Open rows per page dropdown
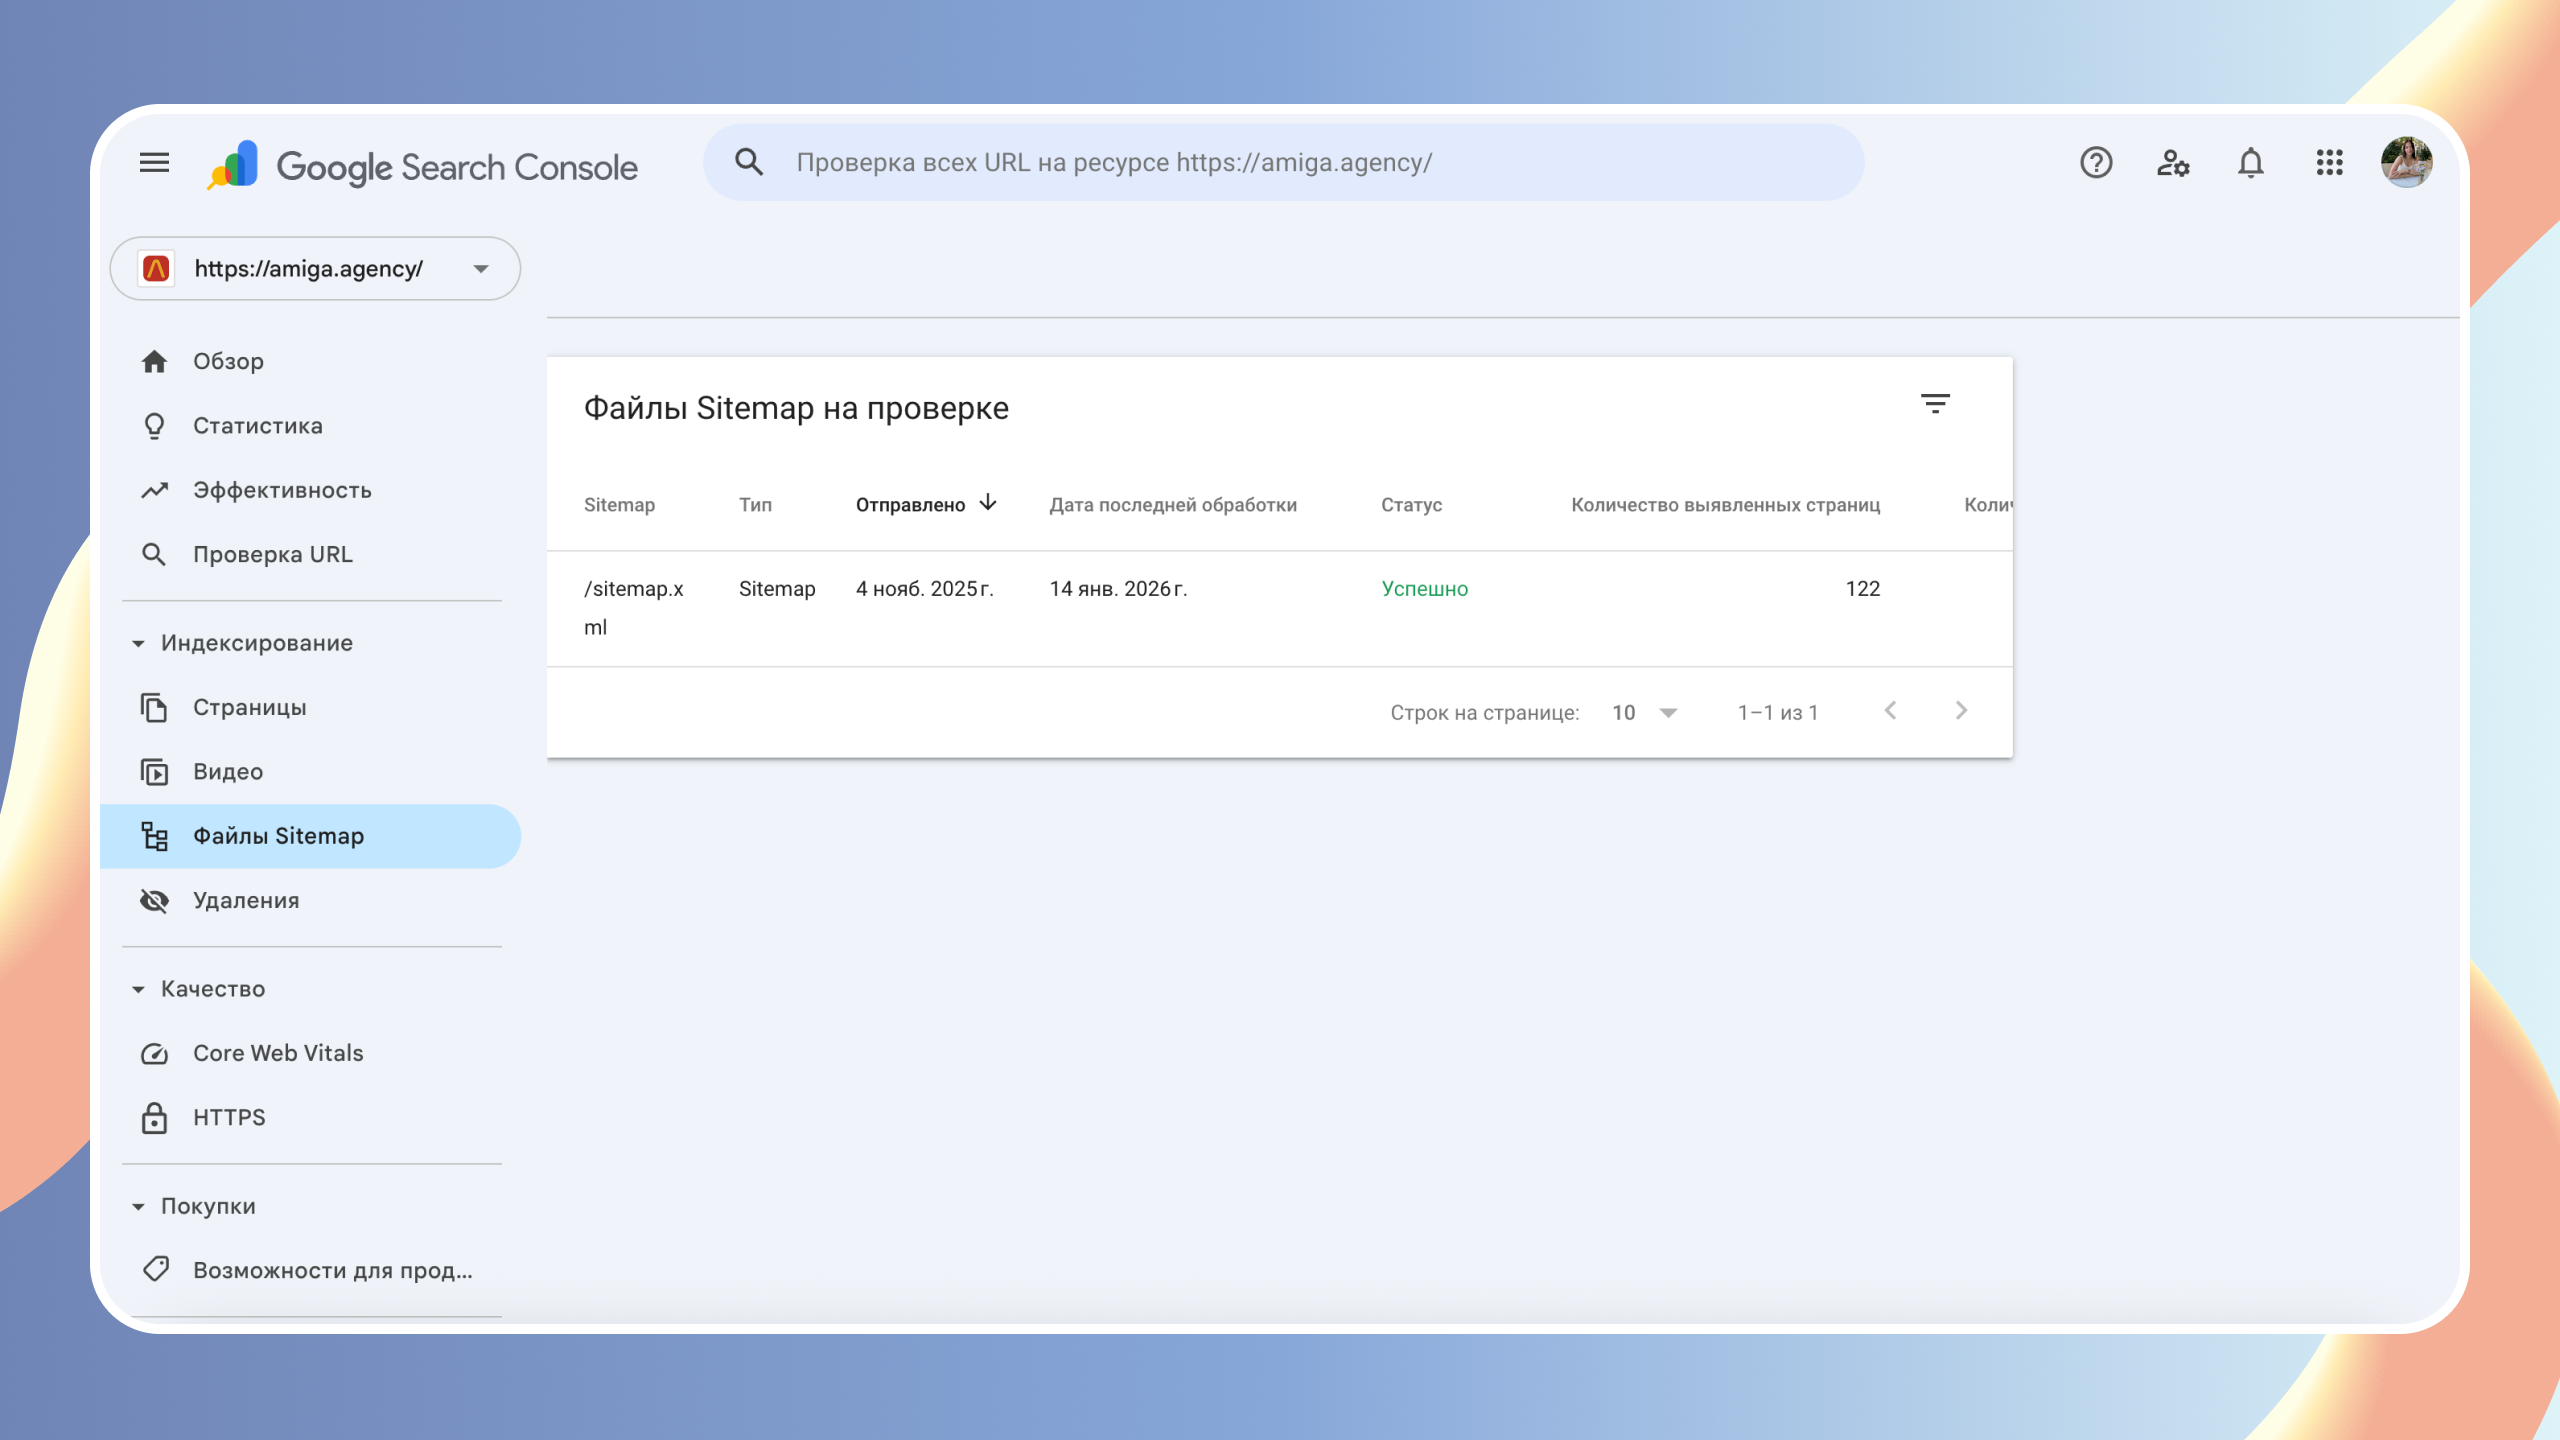This screenshot has width=2560, height=1440. [1645, 712]
